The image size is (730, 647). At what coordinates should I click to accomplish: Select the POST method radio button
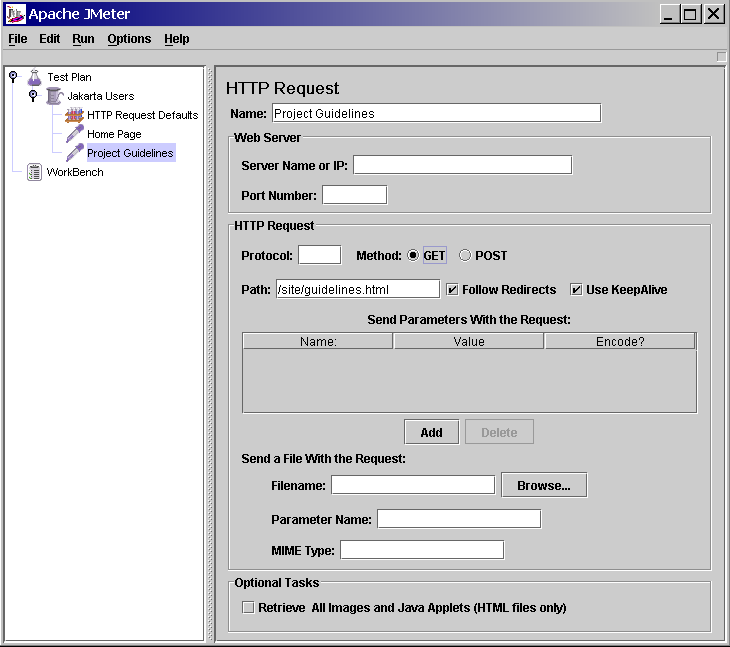[465, 256]
